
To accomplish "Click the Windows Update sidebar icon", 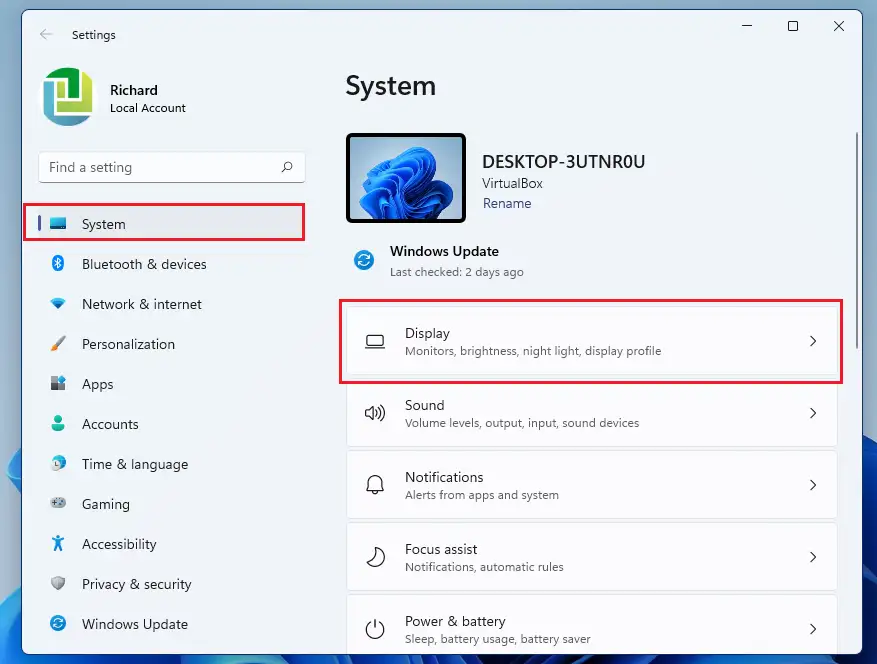I will (x=58, y=623).
